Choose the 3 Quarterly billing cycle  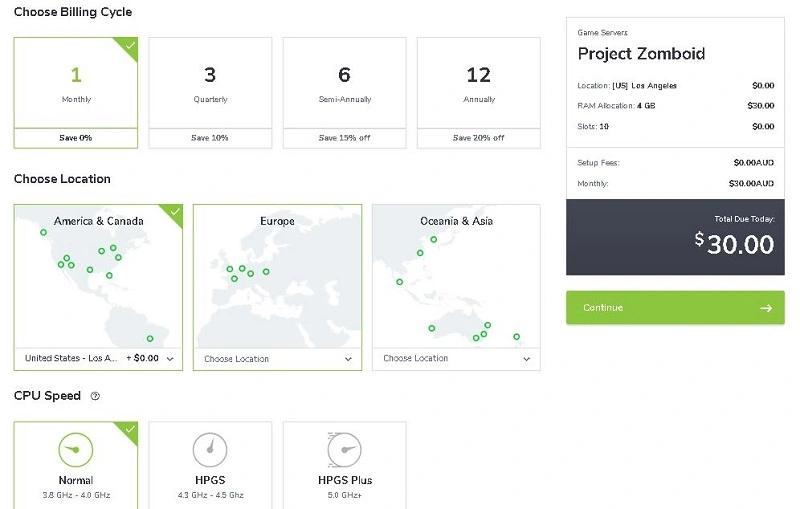pyautogui.click(x=210, y=93)
